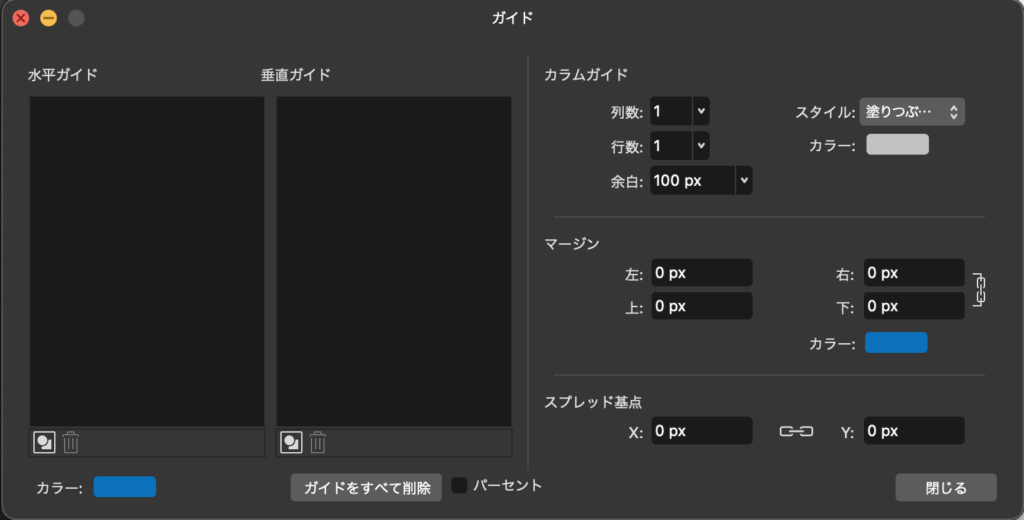Click the trash icon under horizontal guides
This screenshot has width=1024, height=520.
[71, 442]
